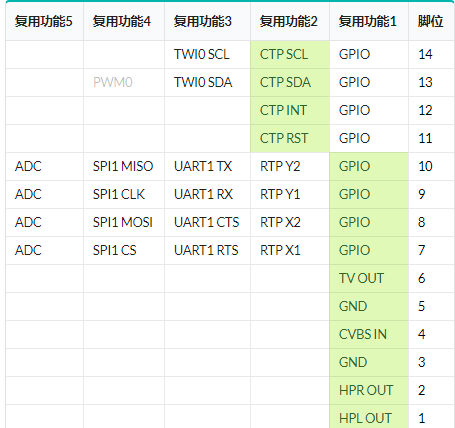Click the CTP RST cell
This screenshot has height=428, width=455.
(290, 139)
